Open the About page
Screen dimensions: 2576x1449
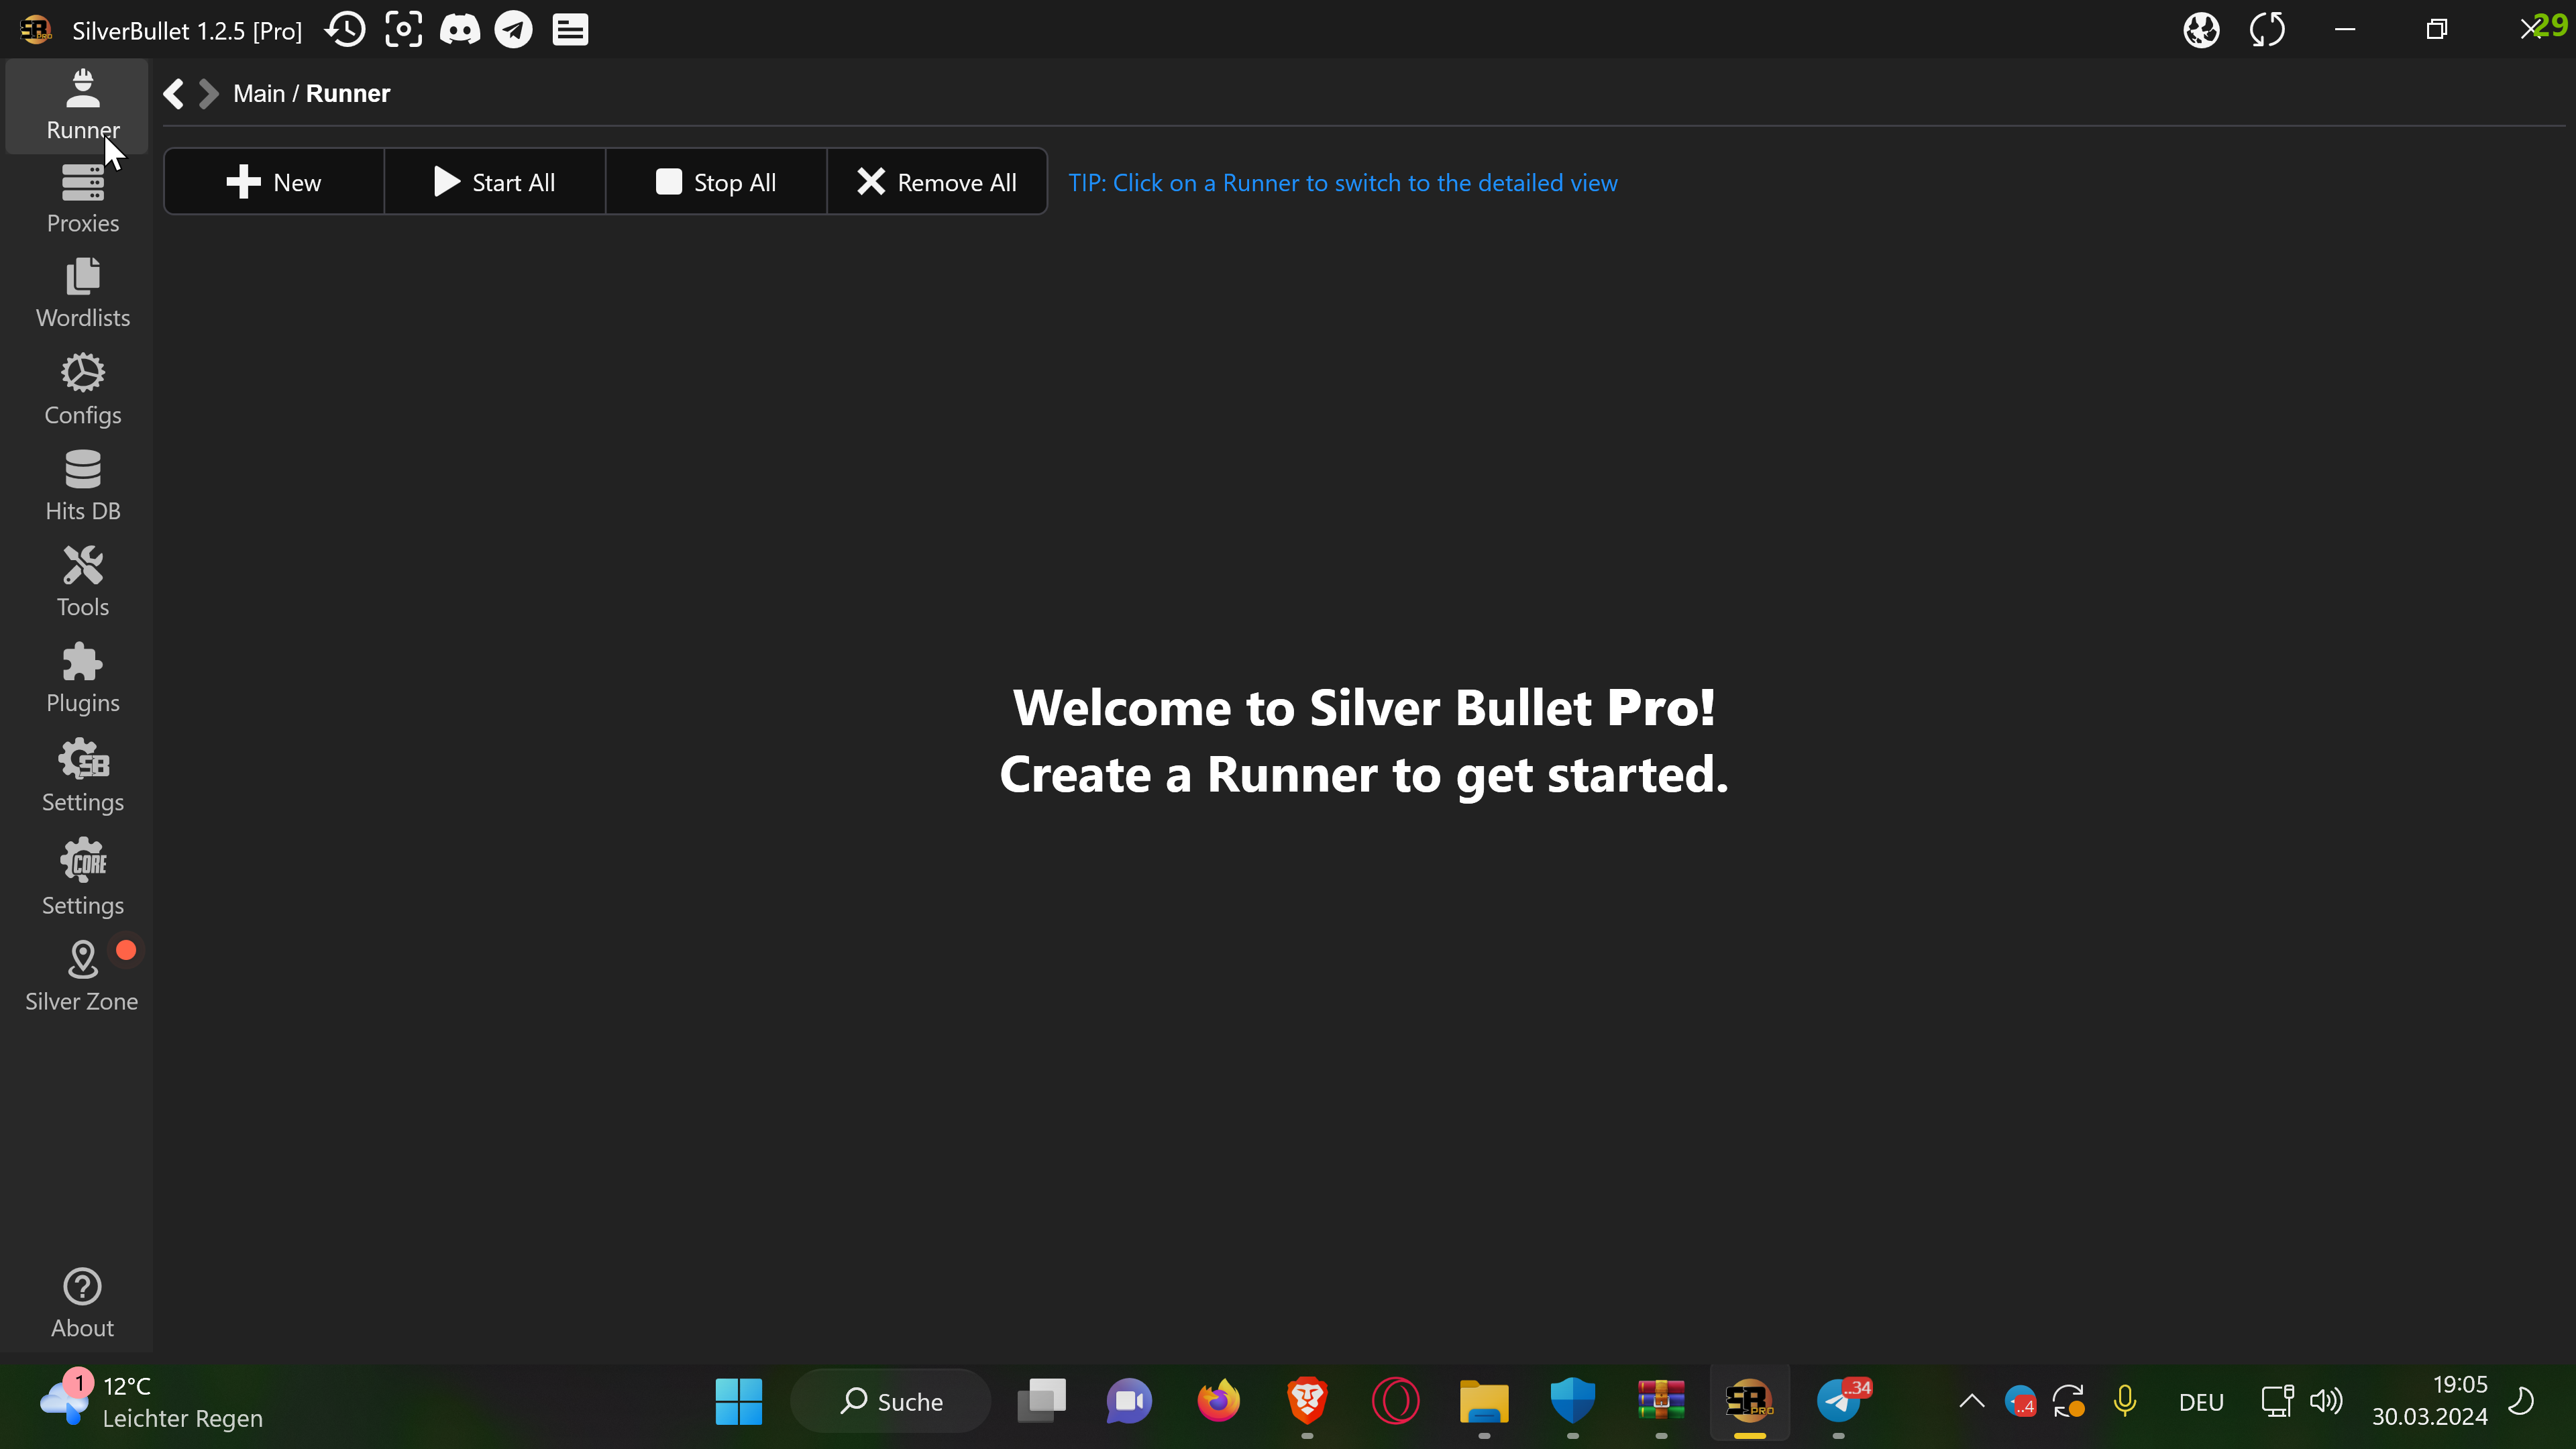click(82, 1303)
